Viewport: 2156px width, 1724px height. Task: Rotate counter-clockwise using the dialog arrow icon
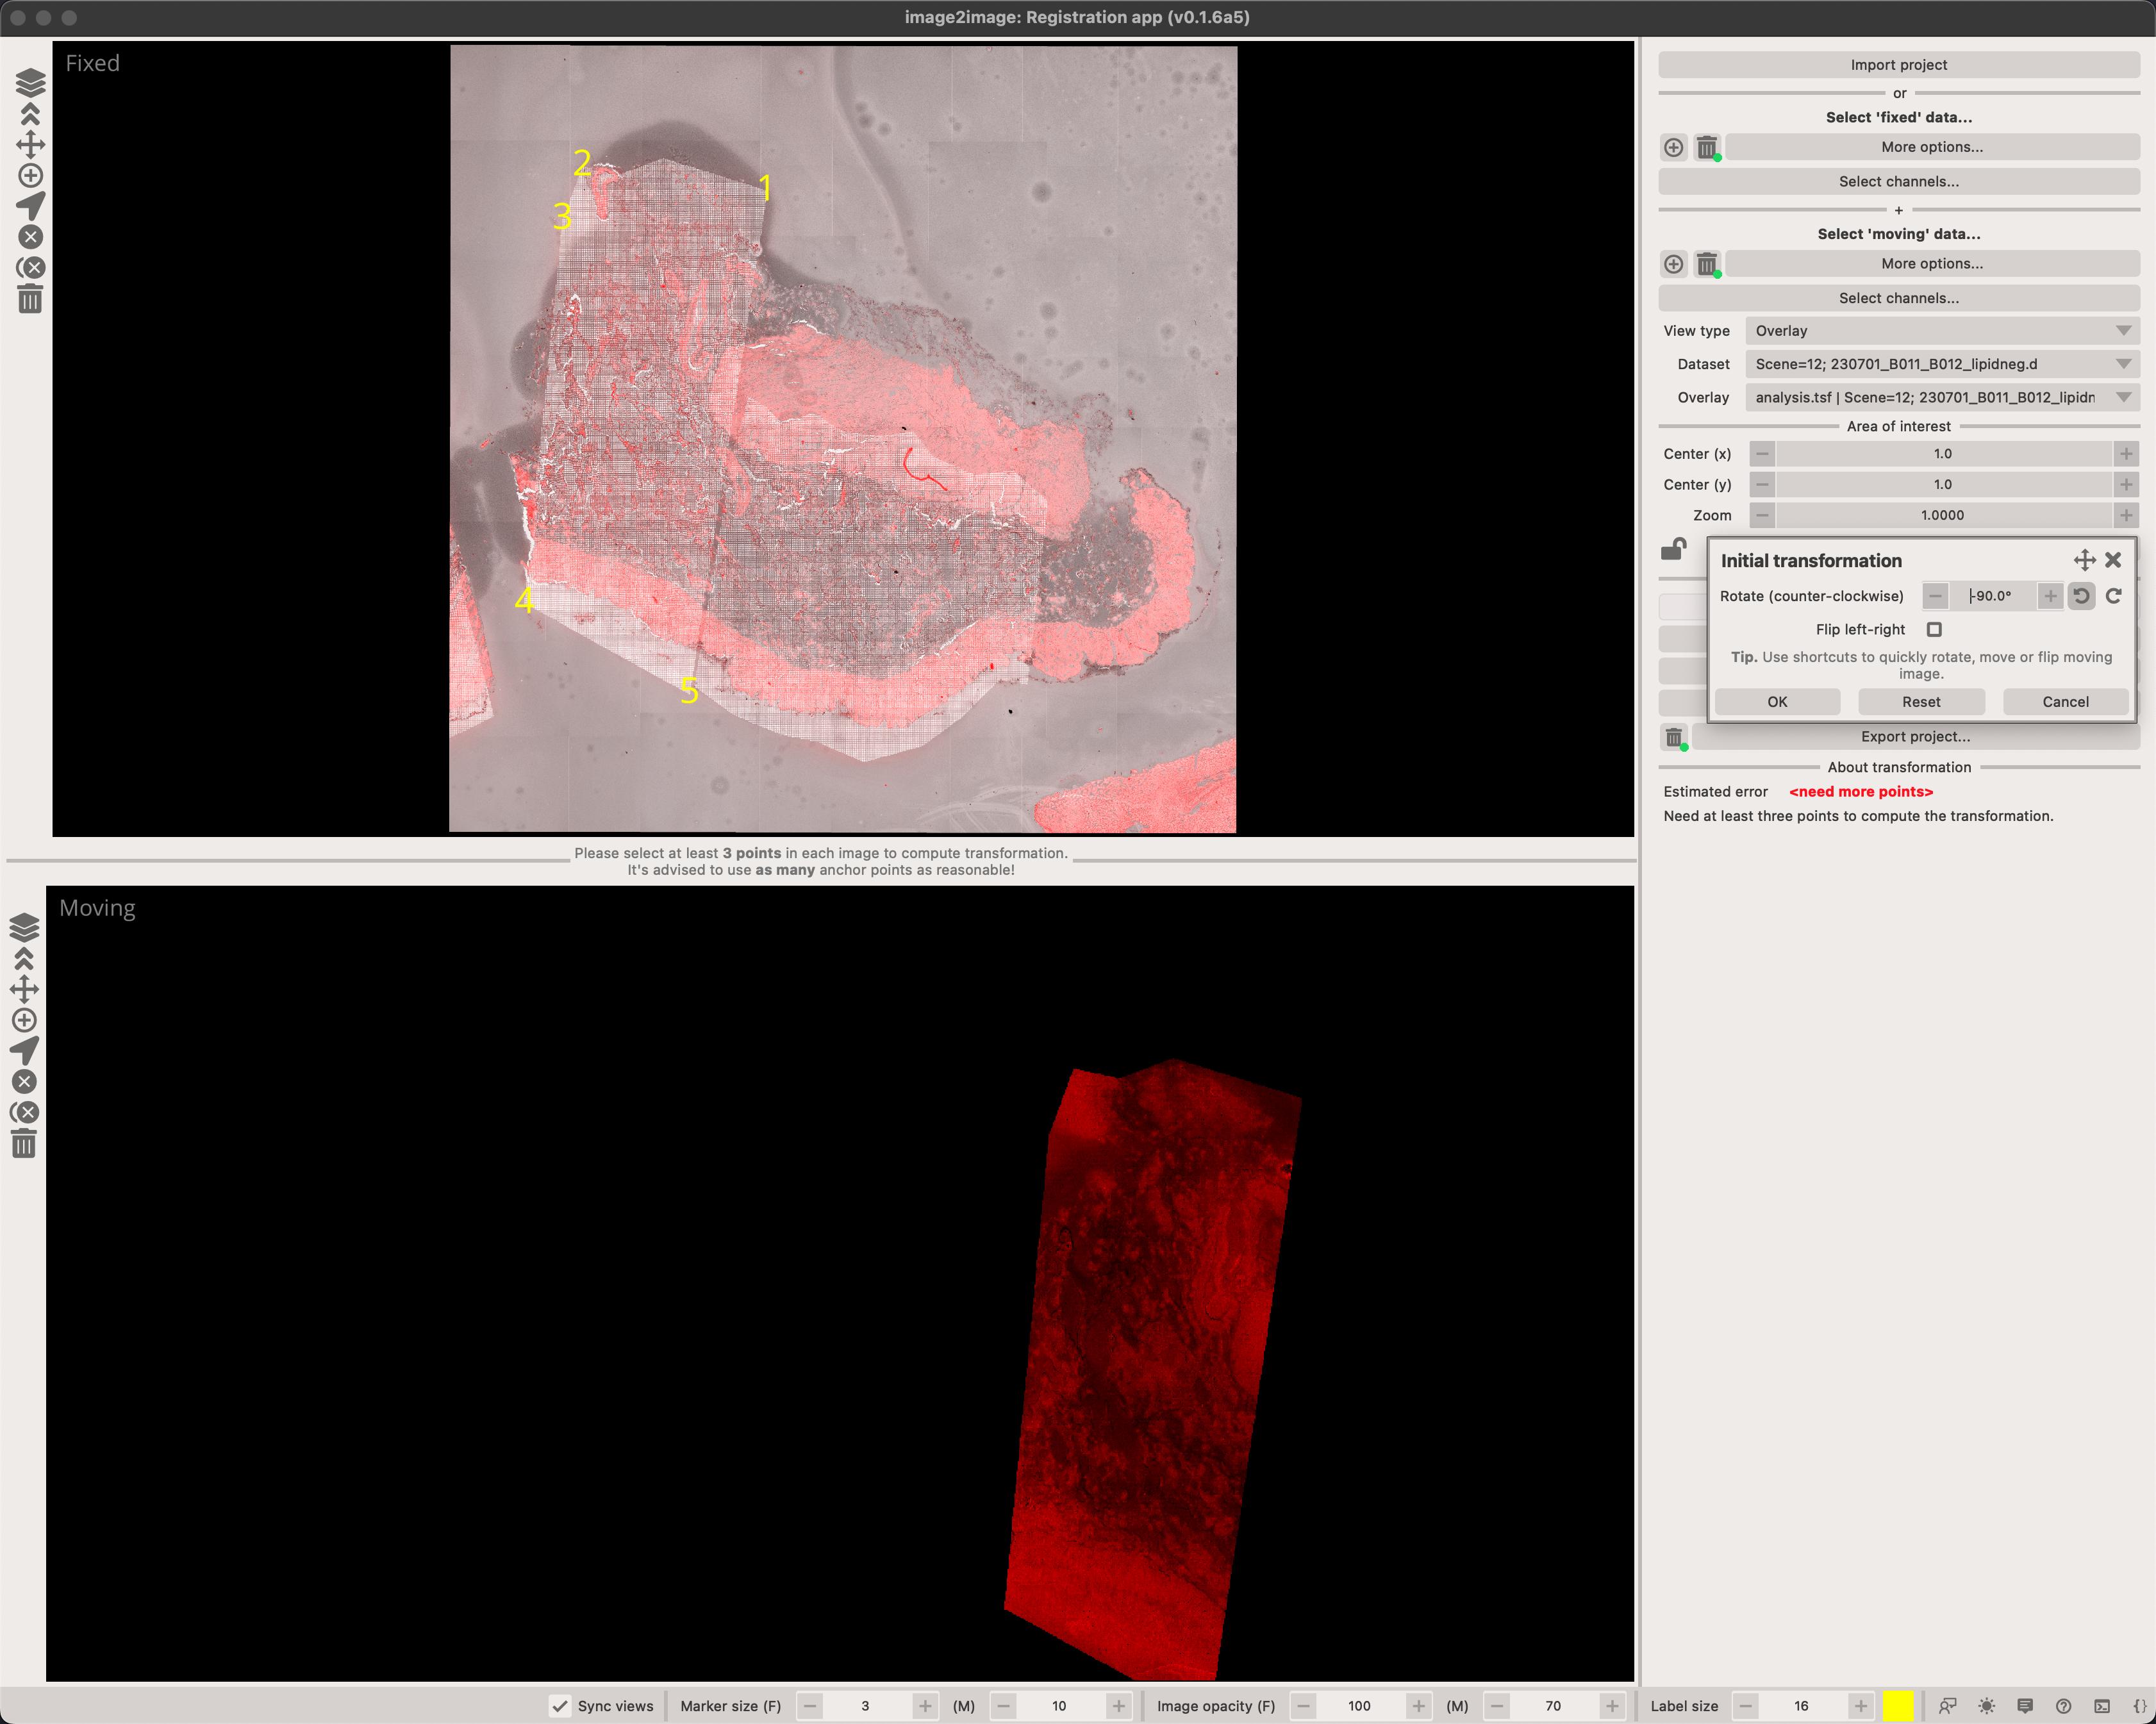tap(2081, 596)
